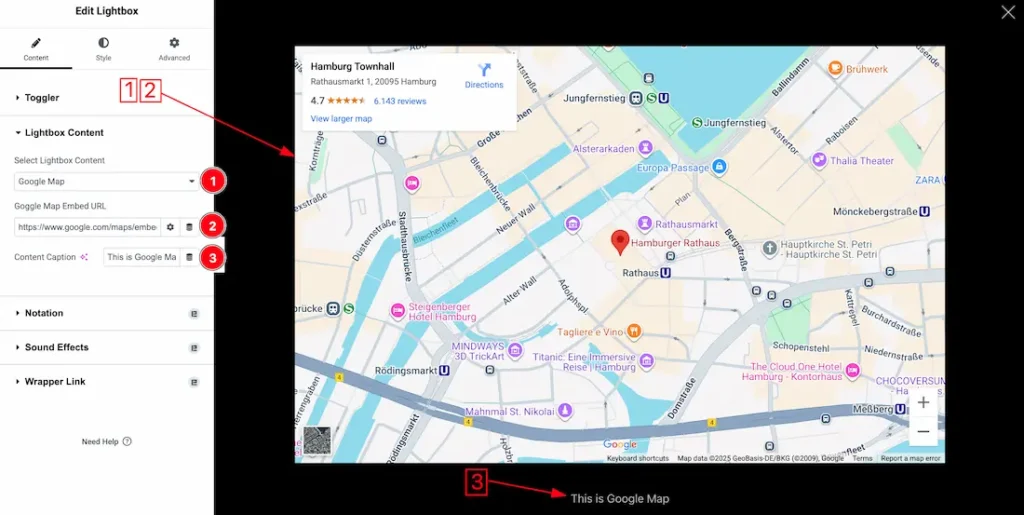Click dynamic tags icon beside Content Caption
The height and width of the screenshot is (515, 1024).
(189, 257)
